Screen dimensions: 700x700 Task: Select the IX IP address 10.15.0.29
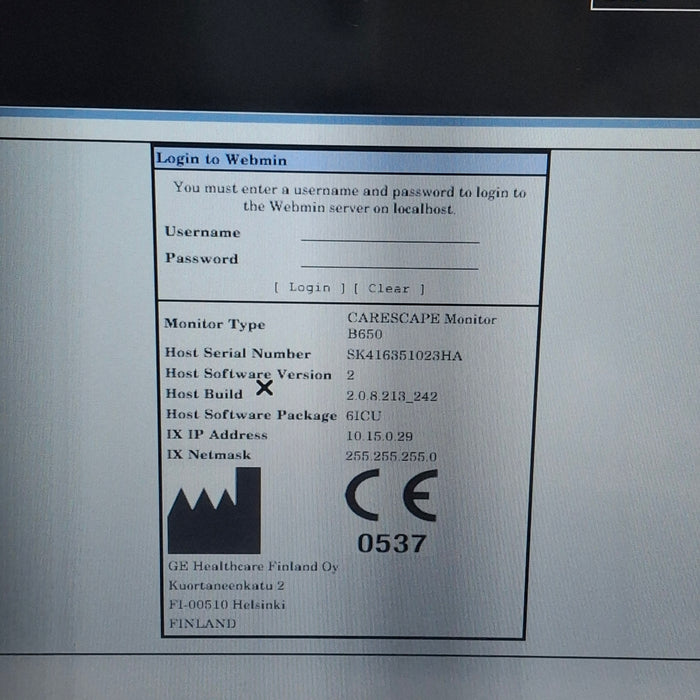378,436
